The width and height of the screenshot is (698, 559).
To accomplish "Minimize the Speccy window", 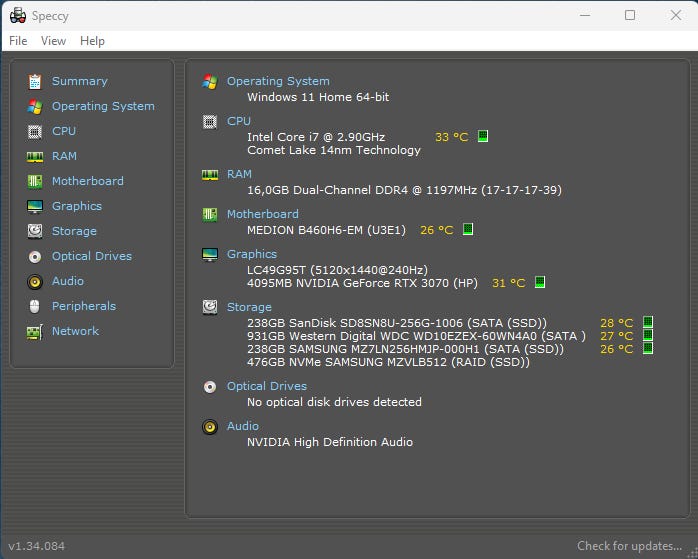I will pyautogui.click(x=585, y=16).
